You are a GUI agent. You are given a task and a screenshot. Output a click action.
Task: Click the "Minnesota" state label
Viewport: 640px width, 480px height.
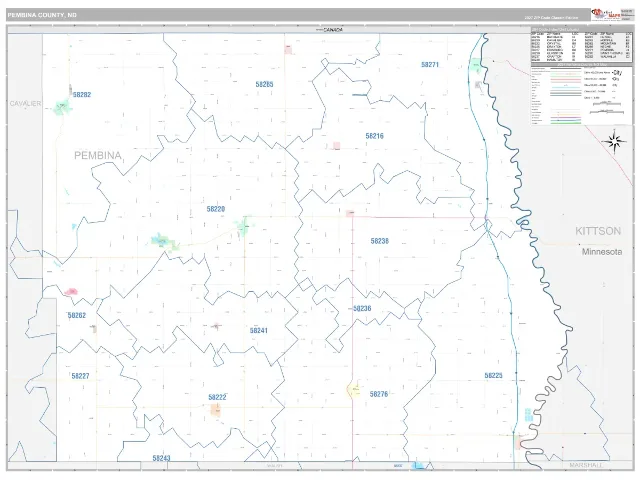point(602,252)
